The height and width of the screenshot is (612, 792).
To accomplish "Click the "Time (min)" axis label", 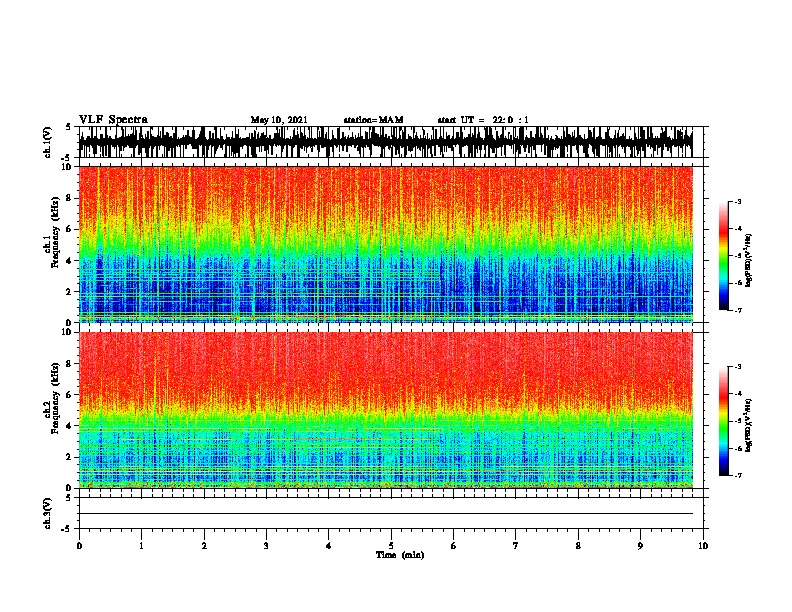I will tap(400, 555).
